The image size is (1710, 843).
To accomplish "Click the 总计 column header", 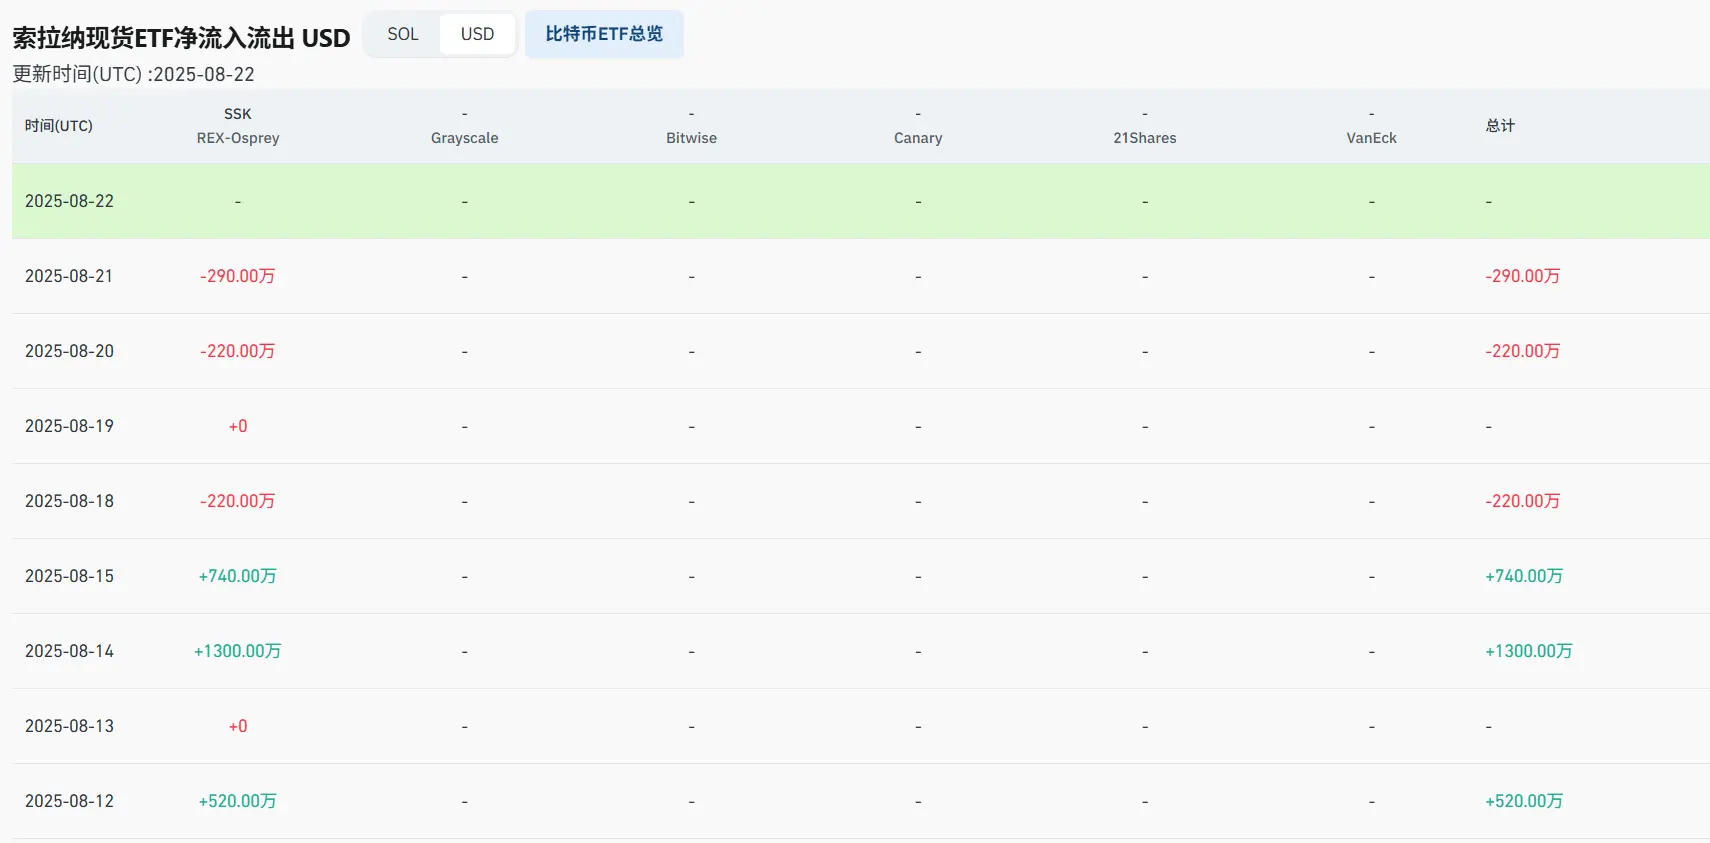I will pos(1500,126).
